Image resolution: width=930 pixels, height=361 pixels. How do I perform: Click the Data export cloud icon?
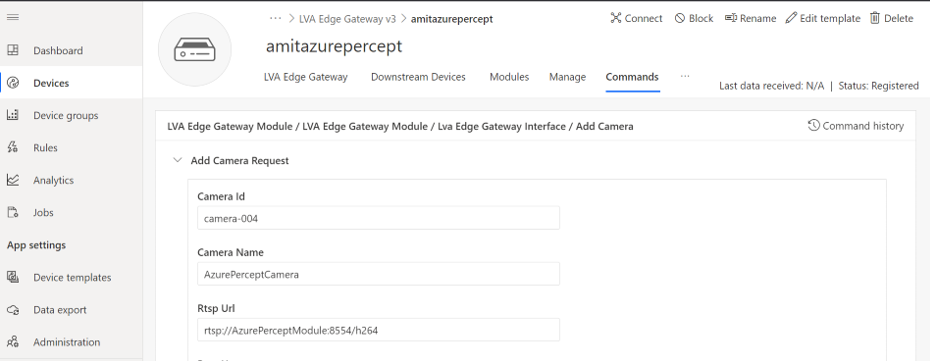coord(13,309)
